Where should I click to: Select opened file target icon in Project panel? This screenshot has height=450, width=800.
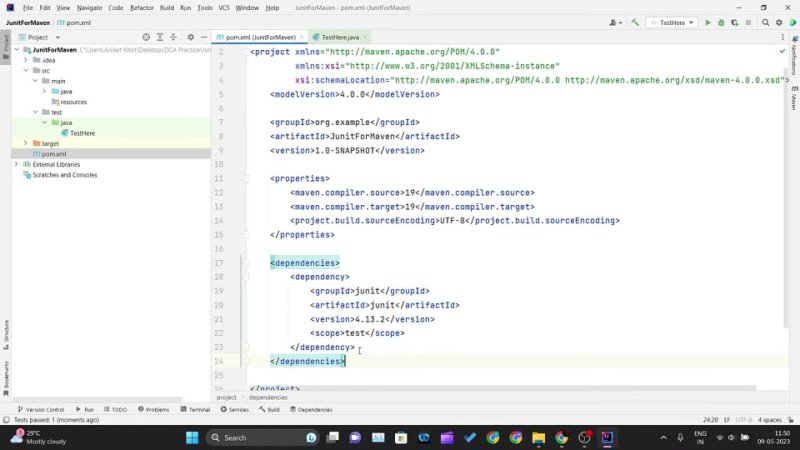tap(146, 37)
